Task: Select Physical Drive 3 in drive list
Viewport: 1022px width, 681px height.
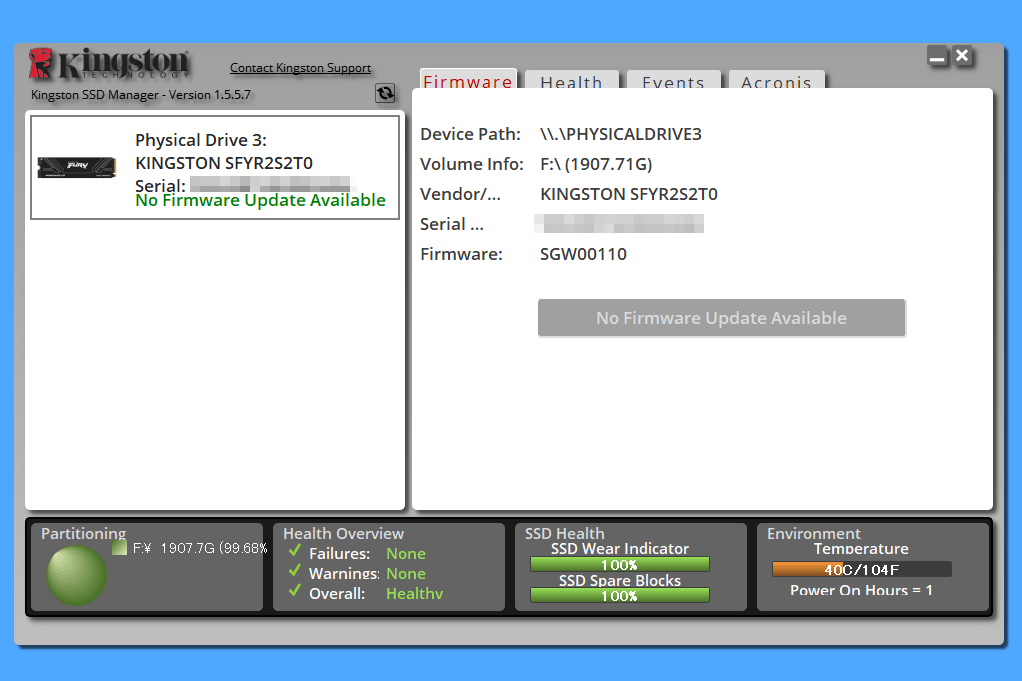Action: (x=215, y=167)
